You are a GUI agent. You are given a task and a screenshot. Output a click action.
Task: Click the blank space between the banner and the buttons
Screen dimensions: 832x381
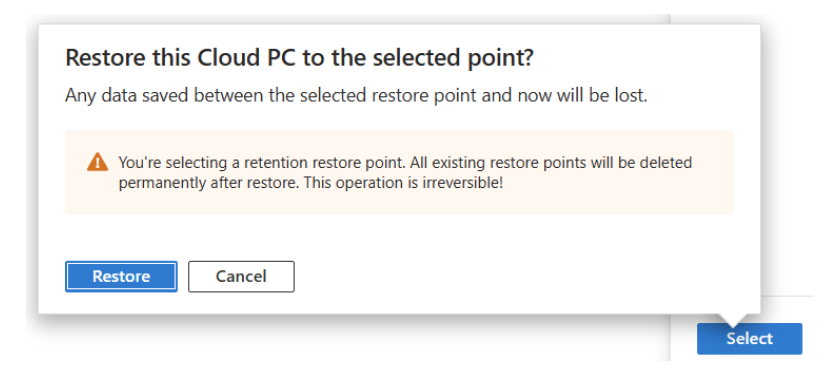click(x=399, y=237)
